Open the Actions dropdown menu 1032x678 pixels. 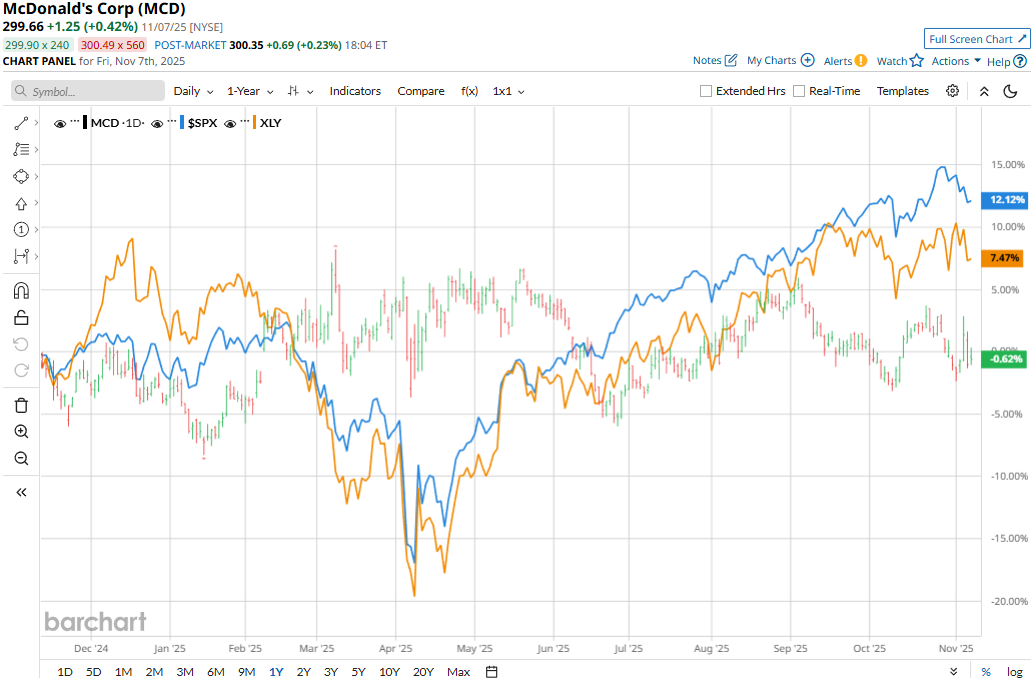click(956, 61)
